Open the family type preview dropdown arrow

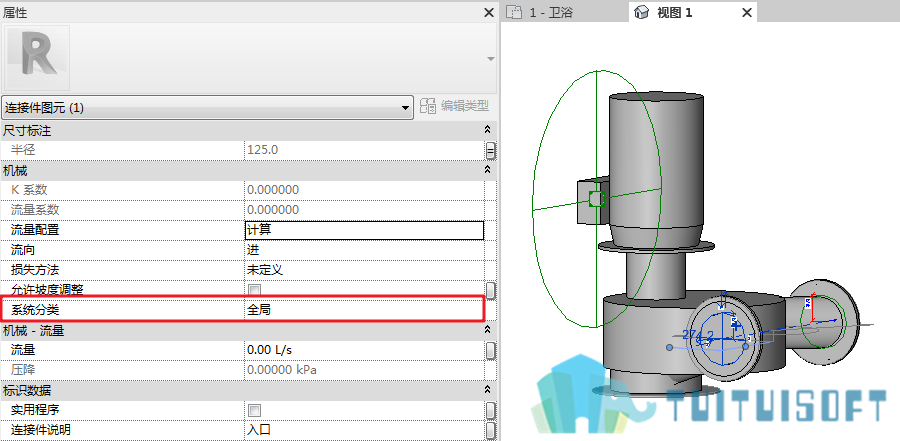pyautogui.click(x=490, y=59)
